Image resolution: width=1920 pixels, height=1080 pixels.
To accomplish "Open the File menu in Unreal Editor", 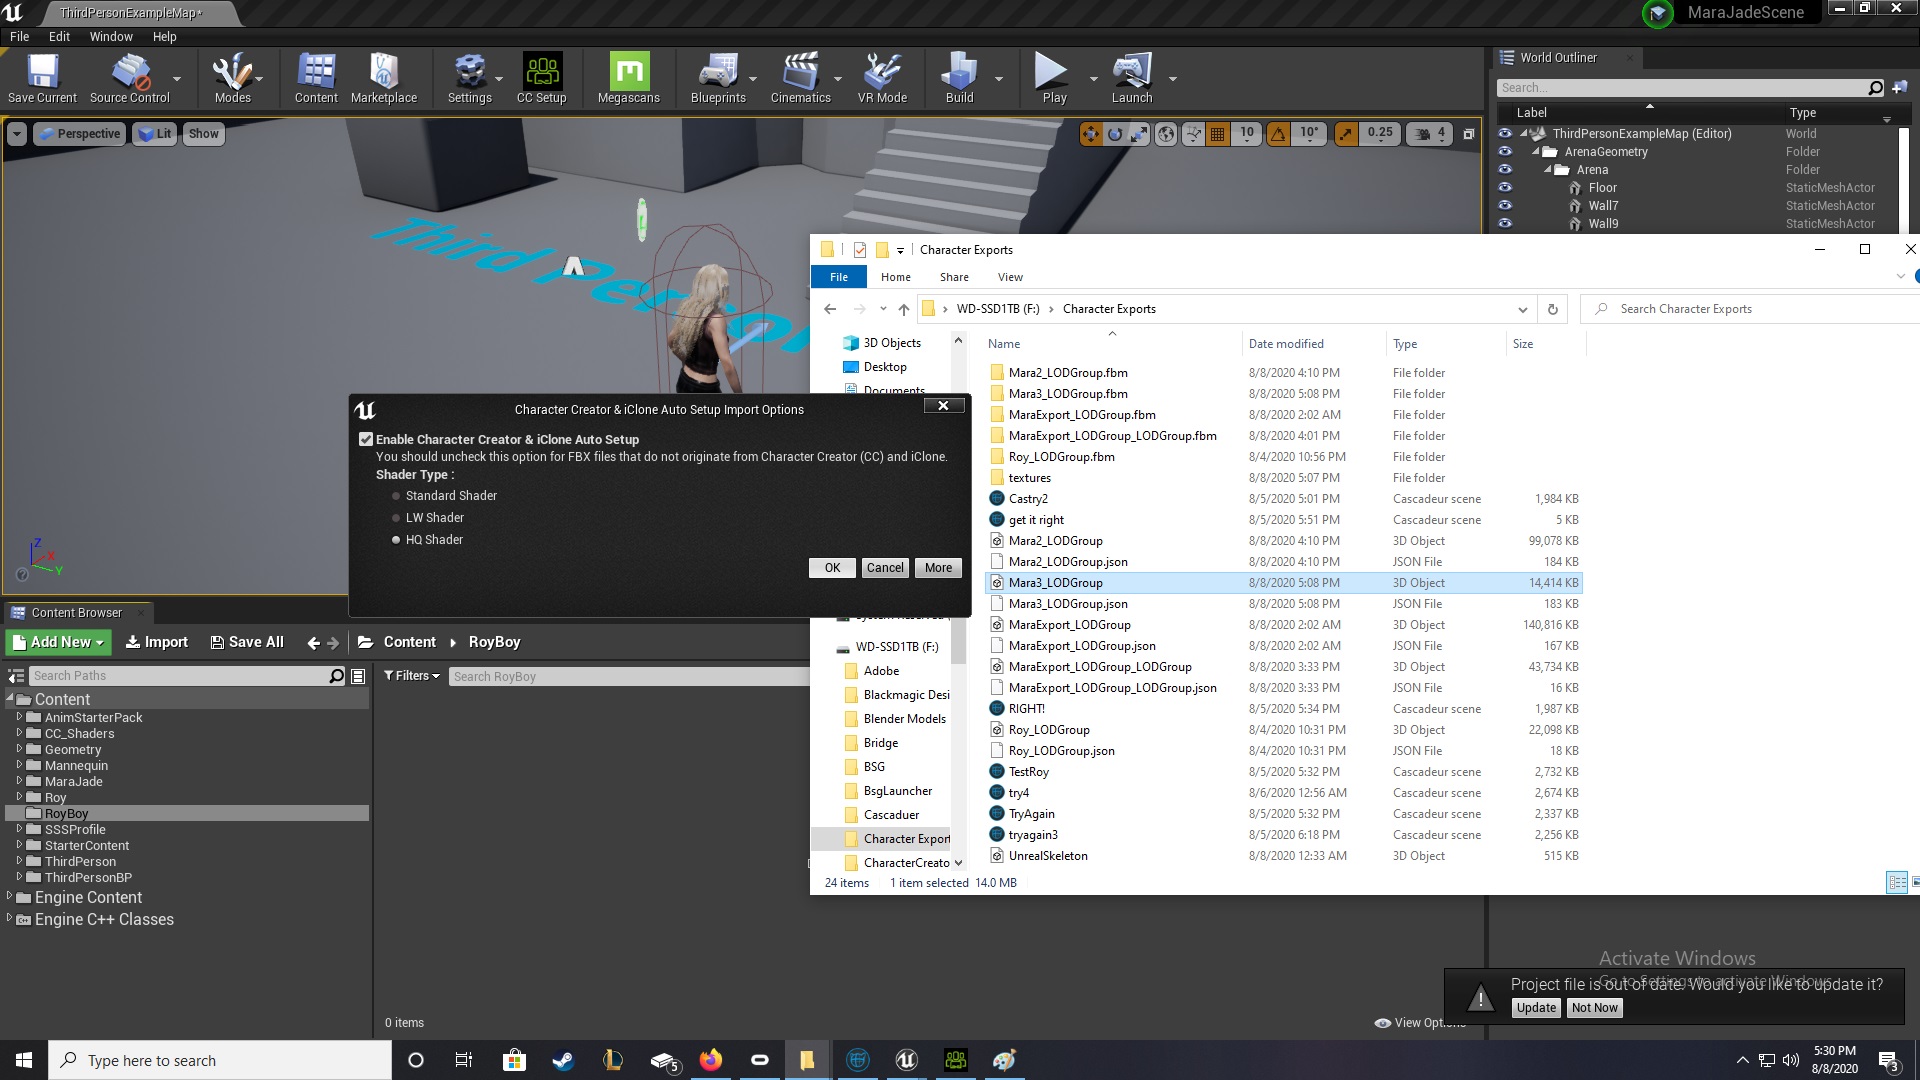I will (19, 36).
